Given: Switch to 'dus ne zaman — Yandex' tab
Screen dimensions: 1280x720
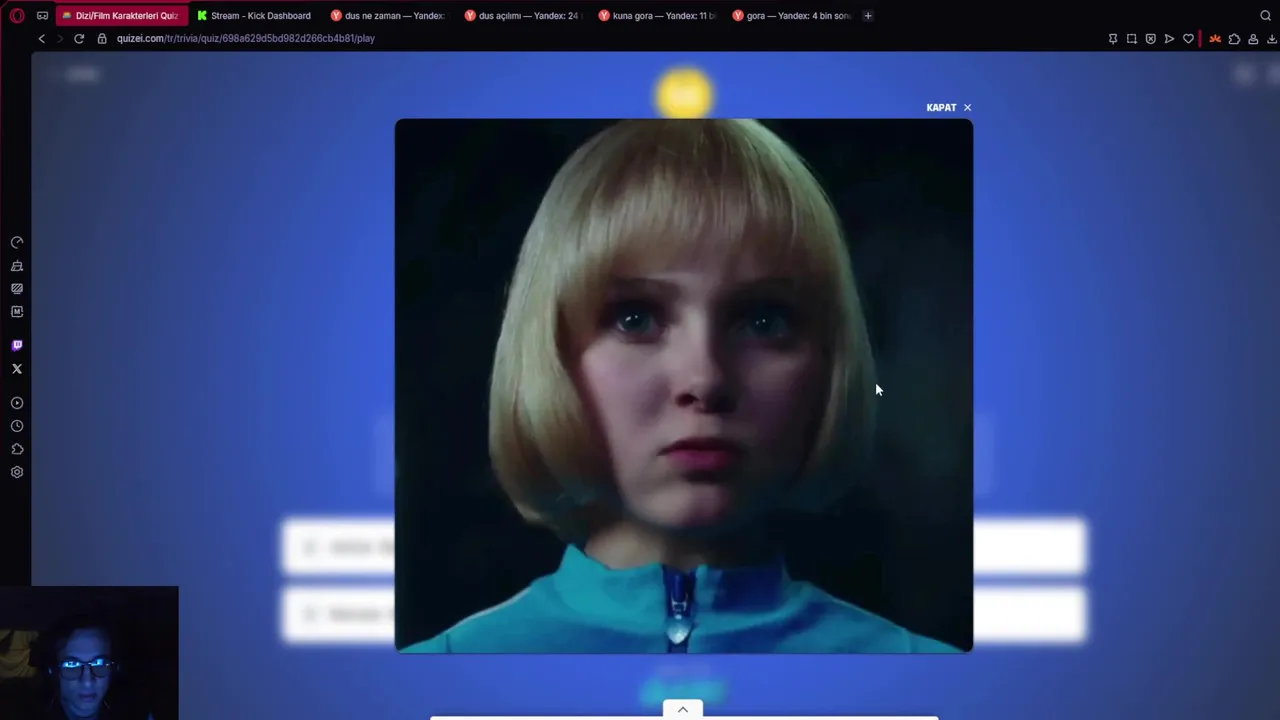Looking at the screenshot, I should 388,15.
